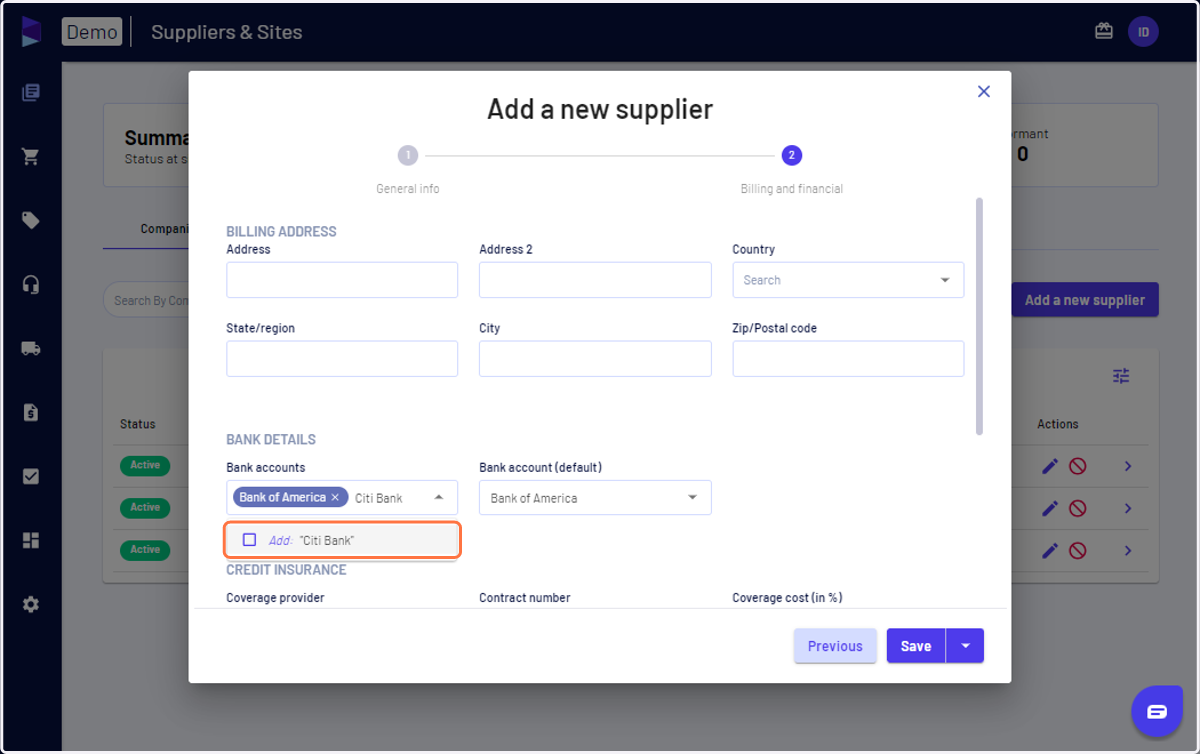Screen dimensions: 1200x754
Task: Deactivate third supplier row block icon
Action: pos(1078,550)
